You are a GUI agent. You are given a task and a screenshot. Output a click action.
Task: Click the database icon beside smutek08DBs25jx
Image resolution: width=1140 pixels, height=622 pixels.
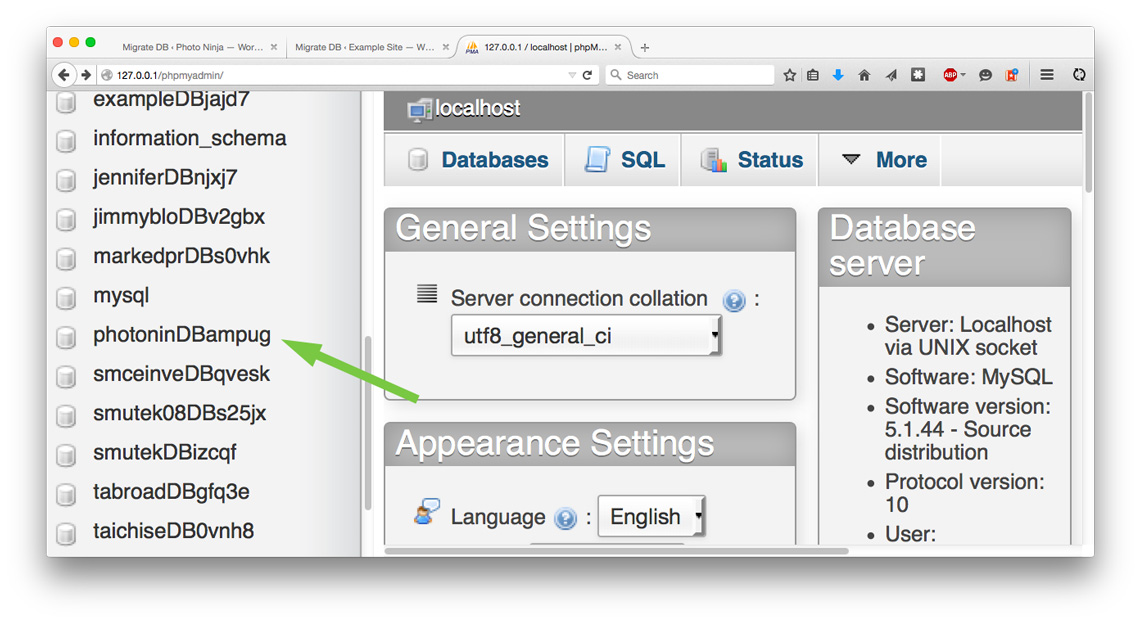(66, 414)
